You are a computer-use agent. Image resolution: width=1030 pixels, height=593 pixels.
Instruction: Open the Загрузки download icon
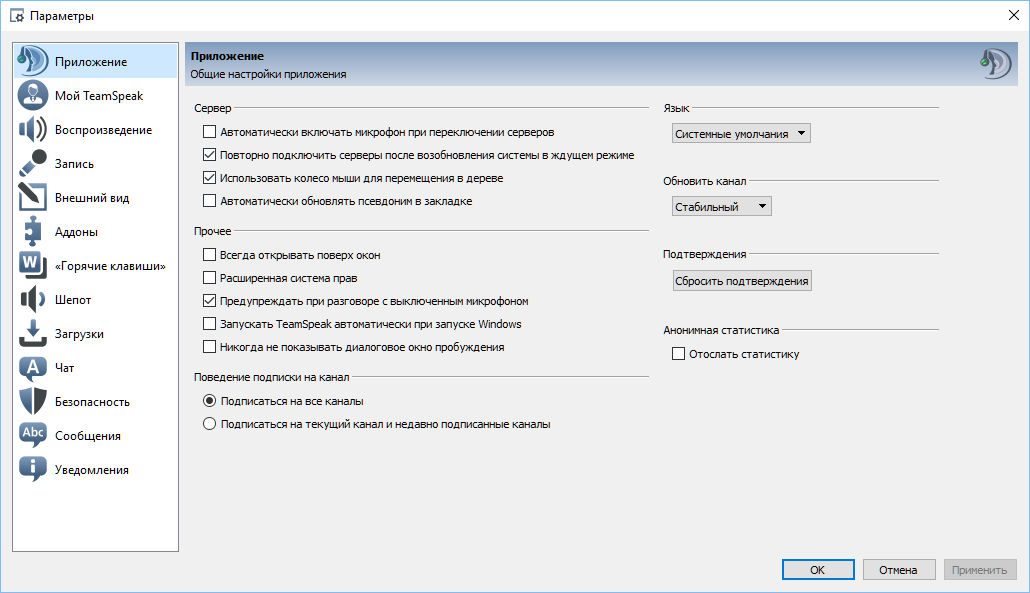coord(33,334)
